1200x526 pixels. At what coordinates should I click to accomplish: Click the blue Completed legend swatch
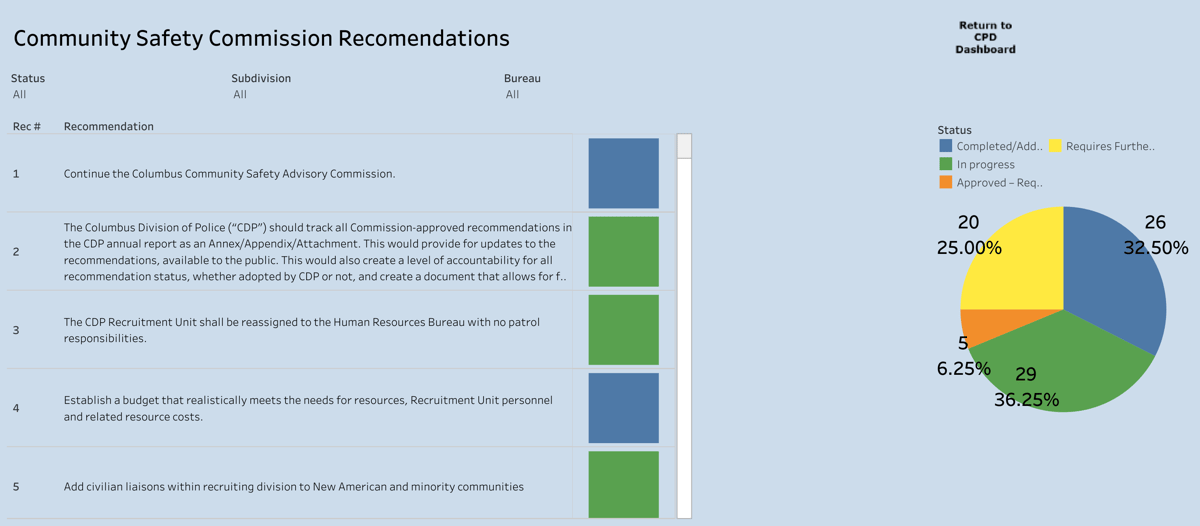pos(945,146)
